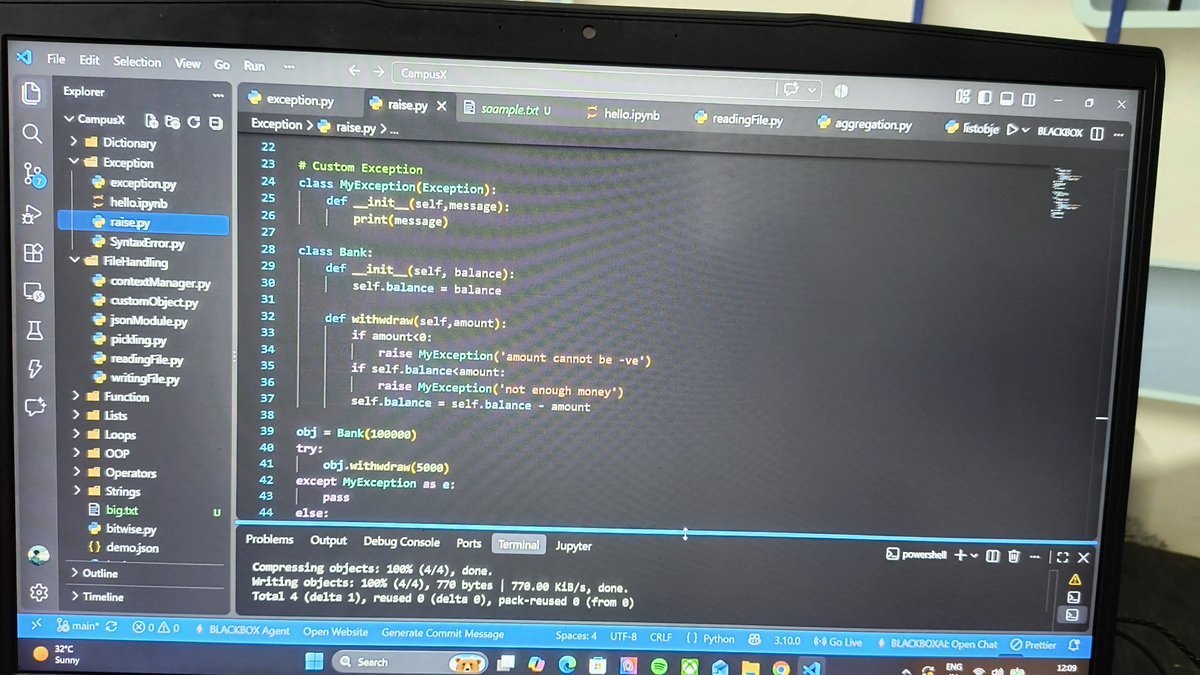Click the remote window icon in status bar

[x=37, y=624]
